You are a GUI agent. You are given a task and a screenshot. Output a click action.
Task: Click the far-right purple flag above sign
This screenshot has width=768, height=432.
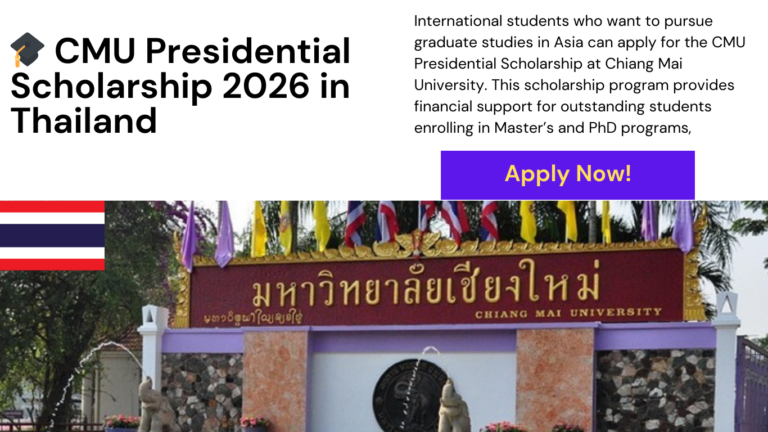683,228
